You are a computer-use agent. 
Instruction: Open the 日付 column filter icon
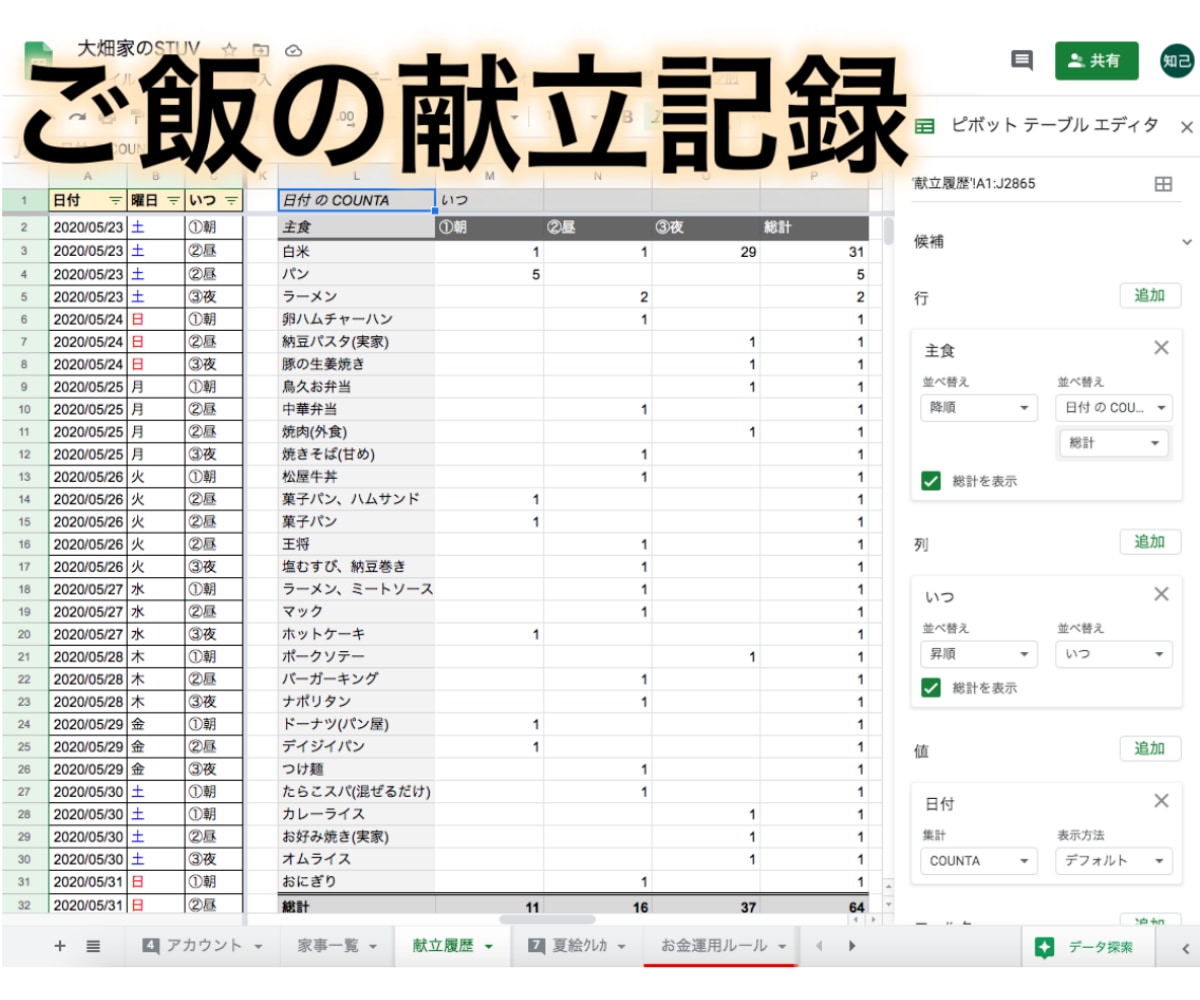[115, 200]
